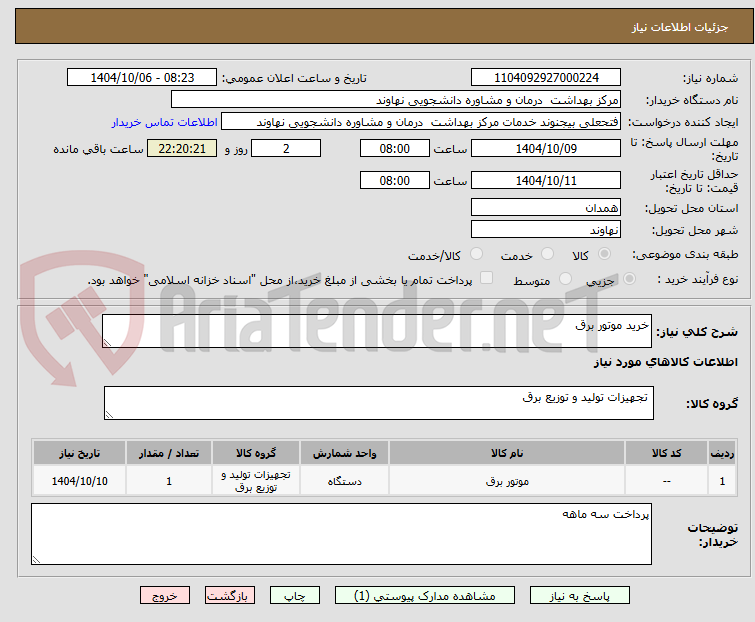Image resolution: width=755 pixels, height=622 pixels.
Task: Click the اطلاعات کالاهای مورد نیاز heading
Action: pos(666,362)
